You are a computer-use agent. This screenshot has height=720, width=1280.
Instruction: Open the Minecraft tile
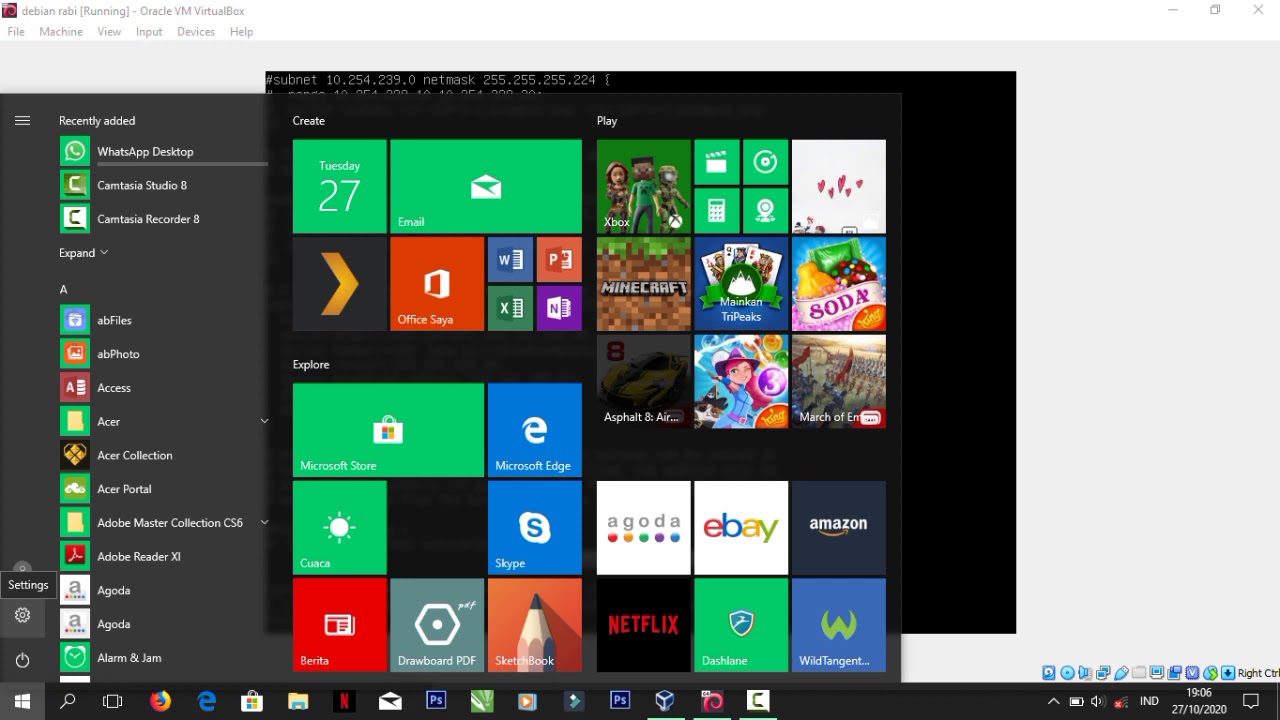click(643, 284)
